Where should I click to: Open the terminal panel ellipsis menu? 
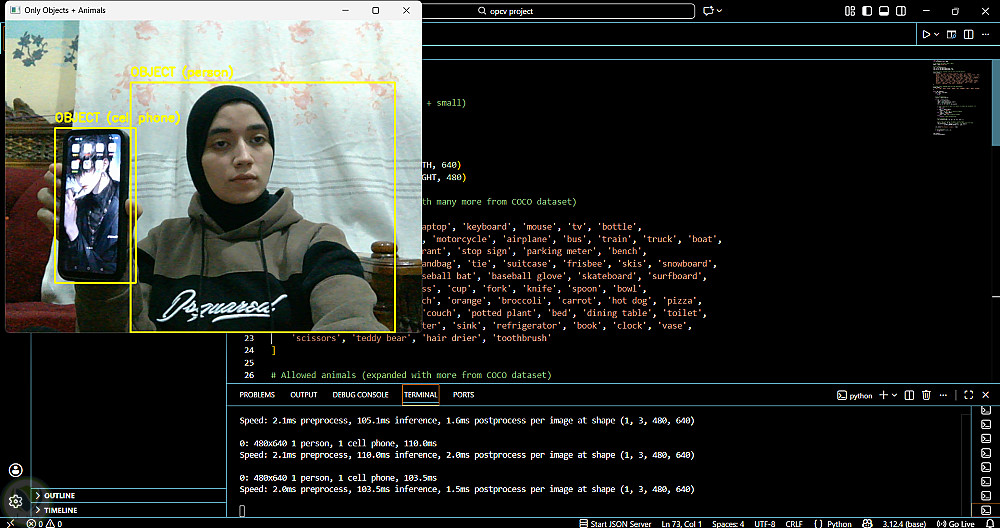point(943,395)
